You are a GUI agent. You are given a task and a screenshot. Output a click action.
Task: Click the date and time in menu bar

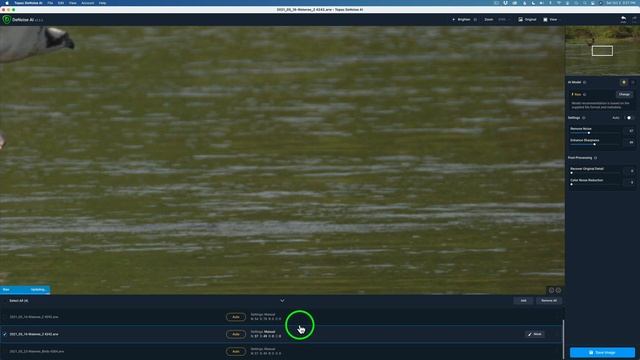coord(620,3)
